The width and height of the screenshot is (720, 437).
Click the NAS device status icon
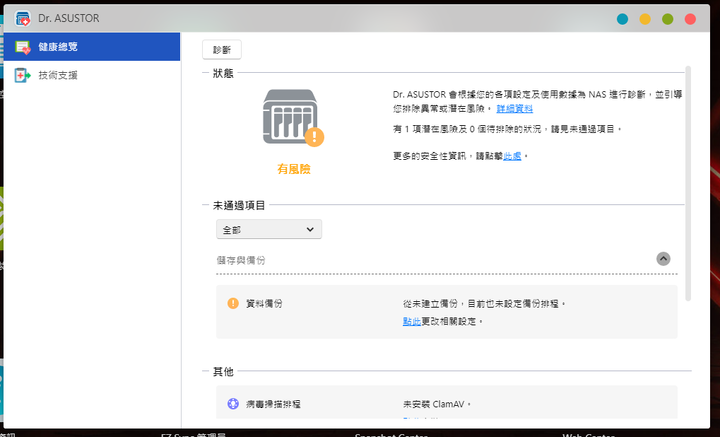290,116
